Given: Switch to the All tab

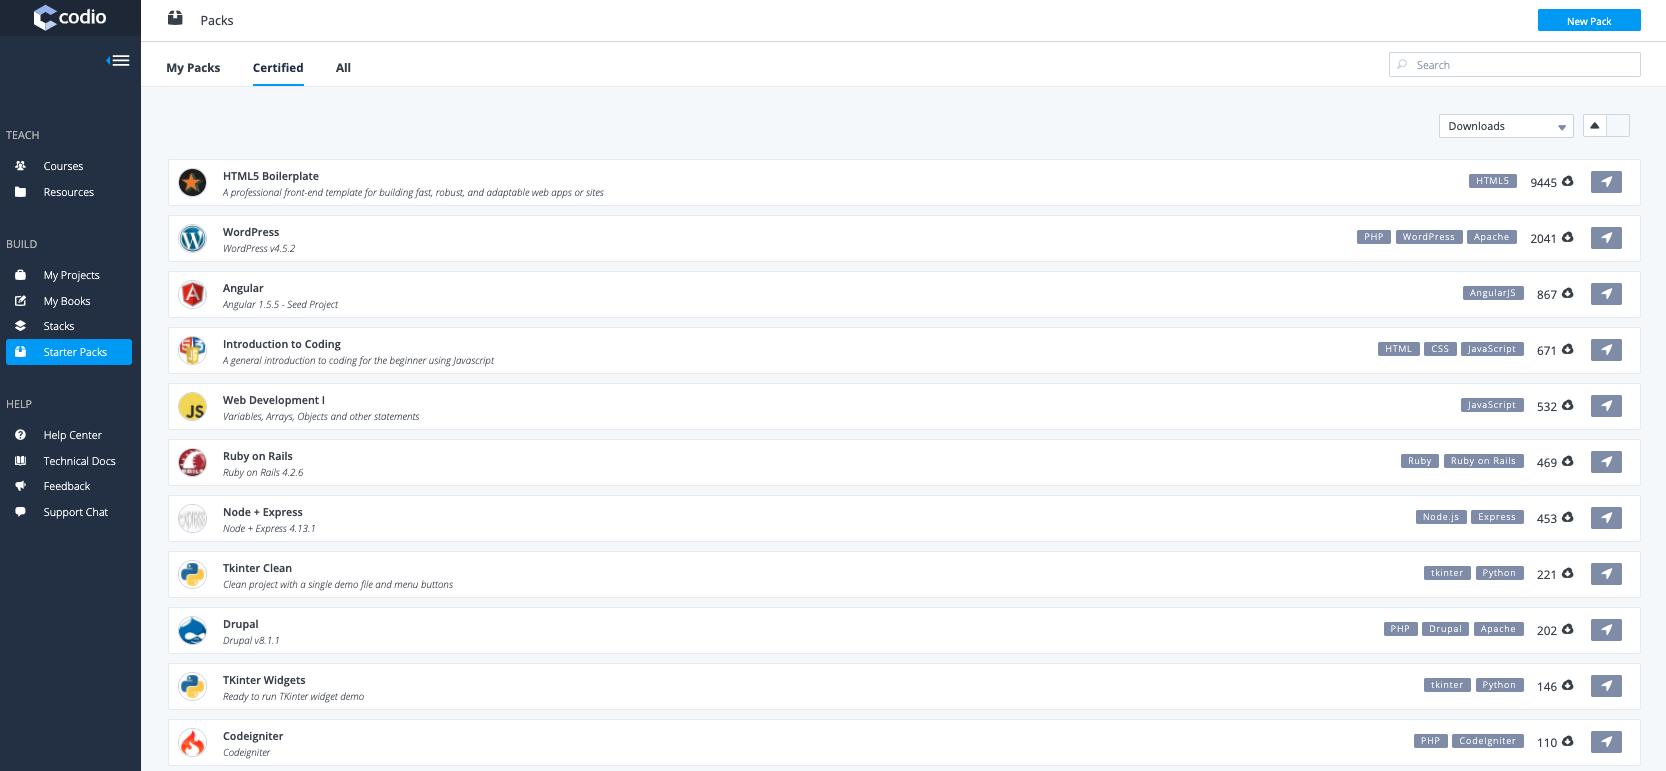Looking at the screenshot, I should click(343, 68).
